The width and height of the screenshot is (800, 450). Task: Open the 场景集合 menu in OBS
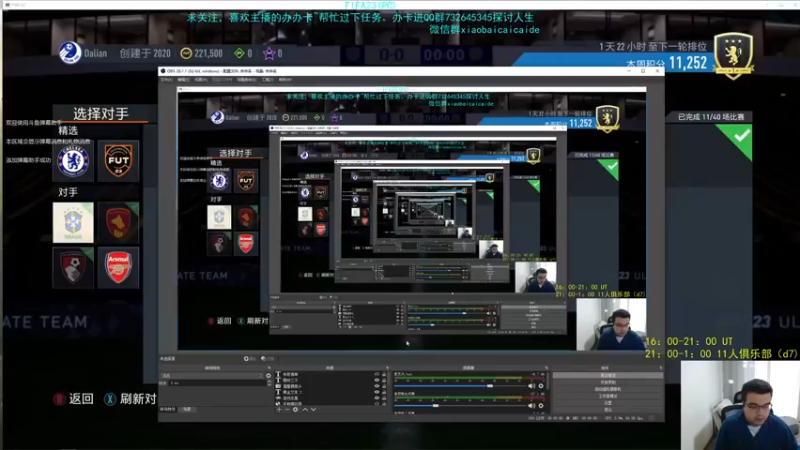click(x=246, y=80)
